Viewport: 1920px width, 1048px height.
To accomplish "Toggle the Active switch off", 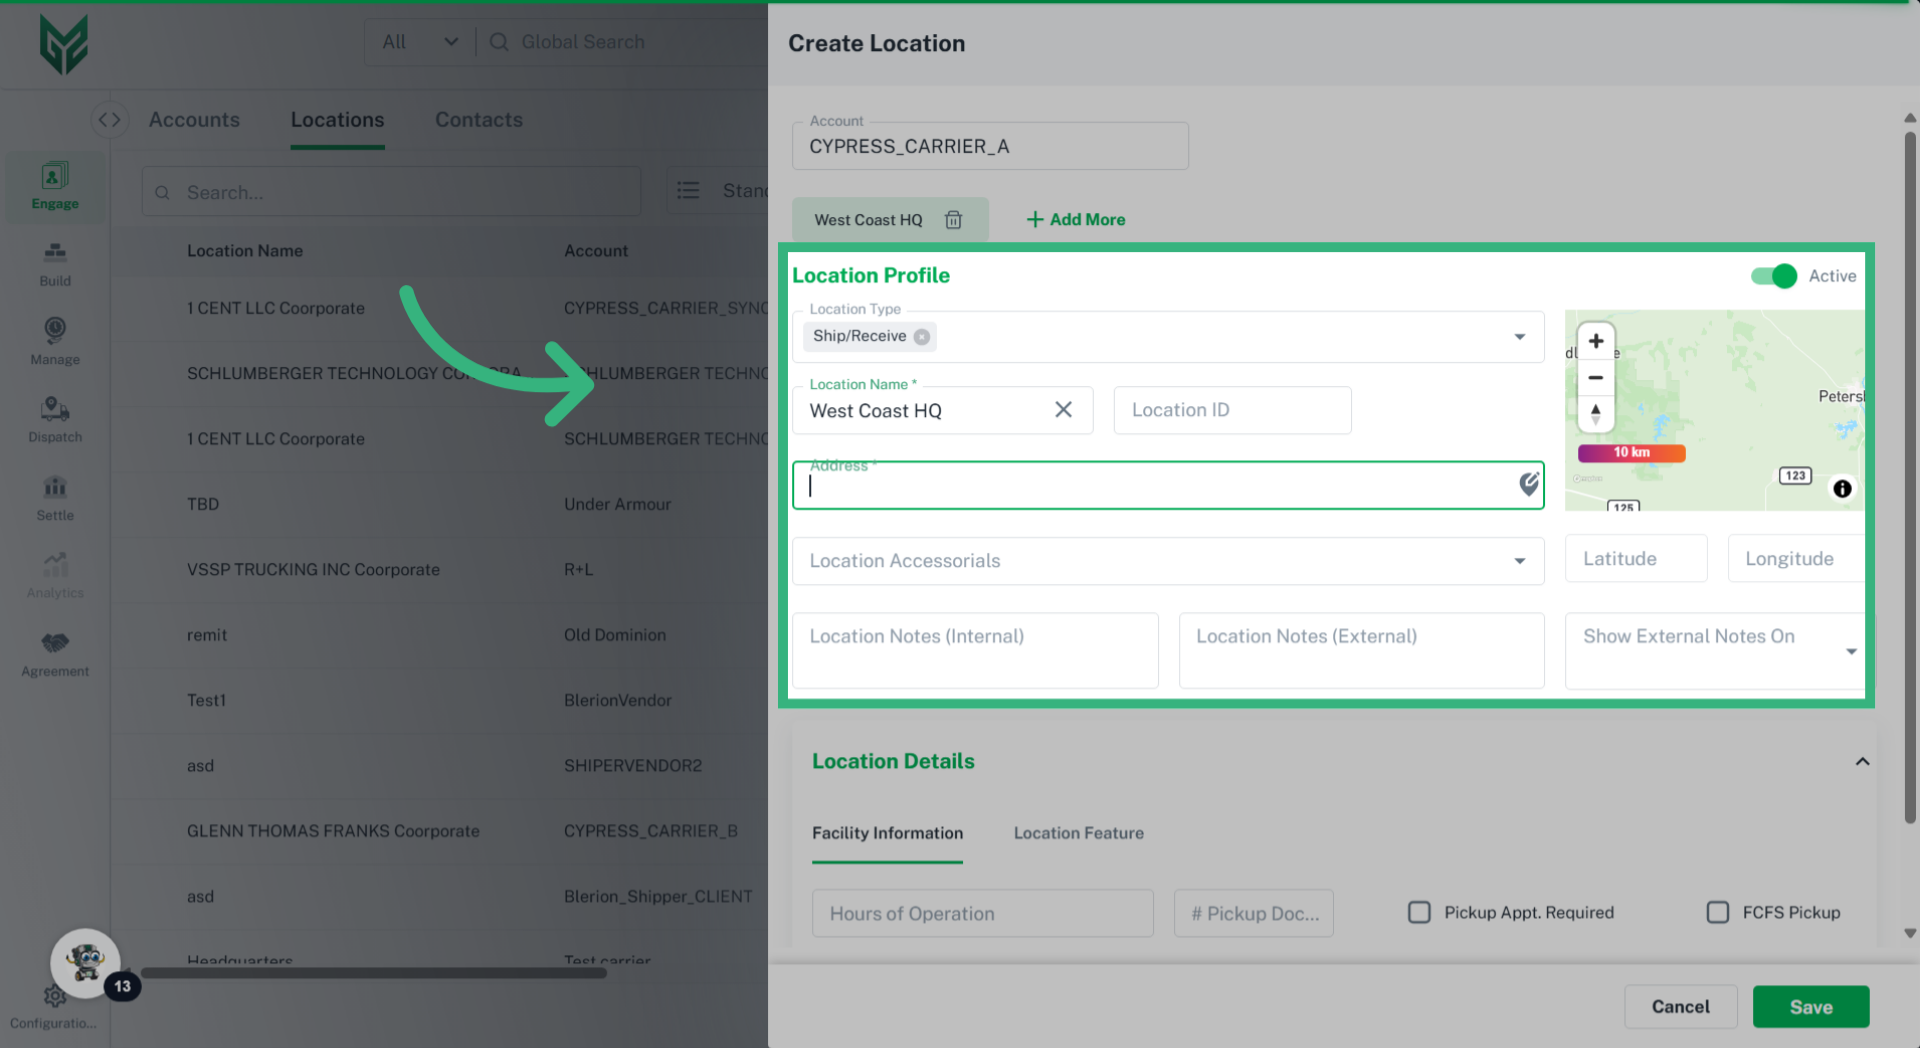I will point(1772,276).
